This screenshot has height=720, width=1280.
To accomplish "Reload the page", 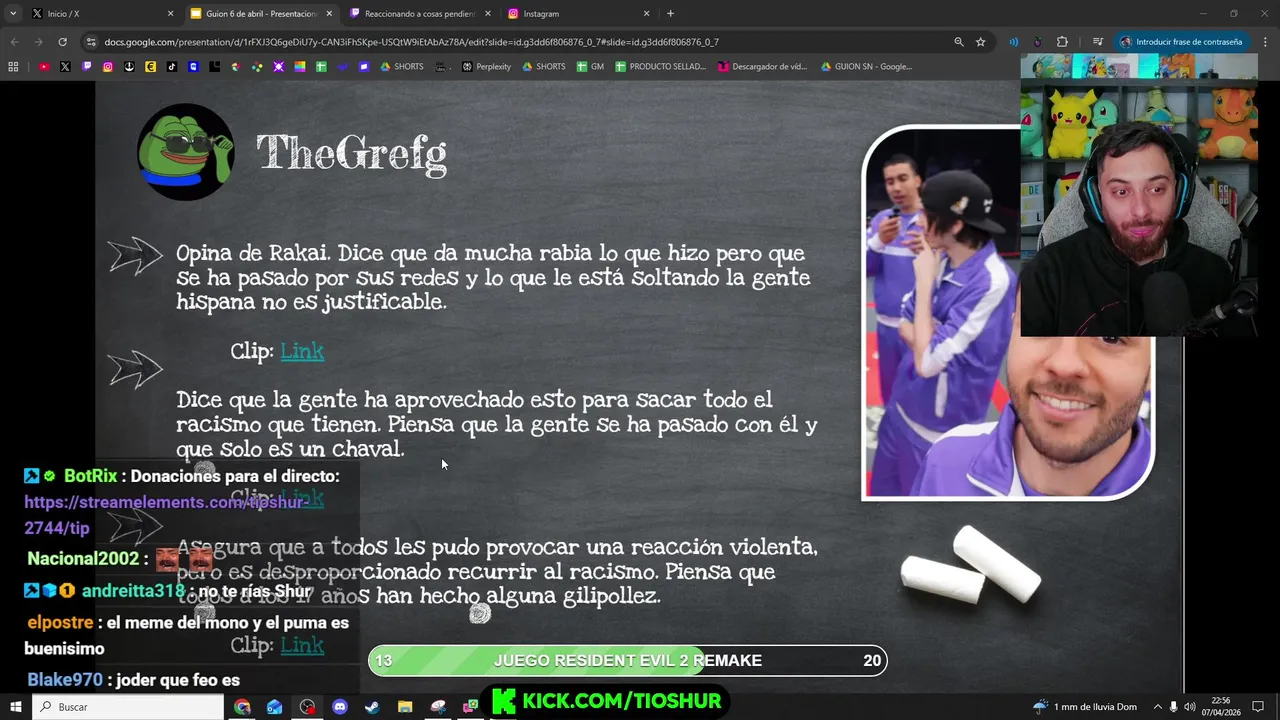I will point(62,42).
